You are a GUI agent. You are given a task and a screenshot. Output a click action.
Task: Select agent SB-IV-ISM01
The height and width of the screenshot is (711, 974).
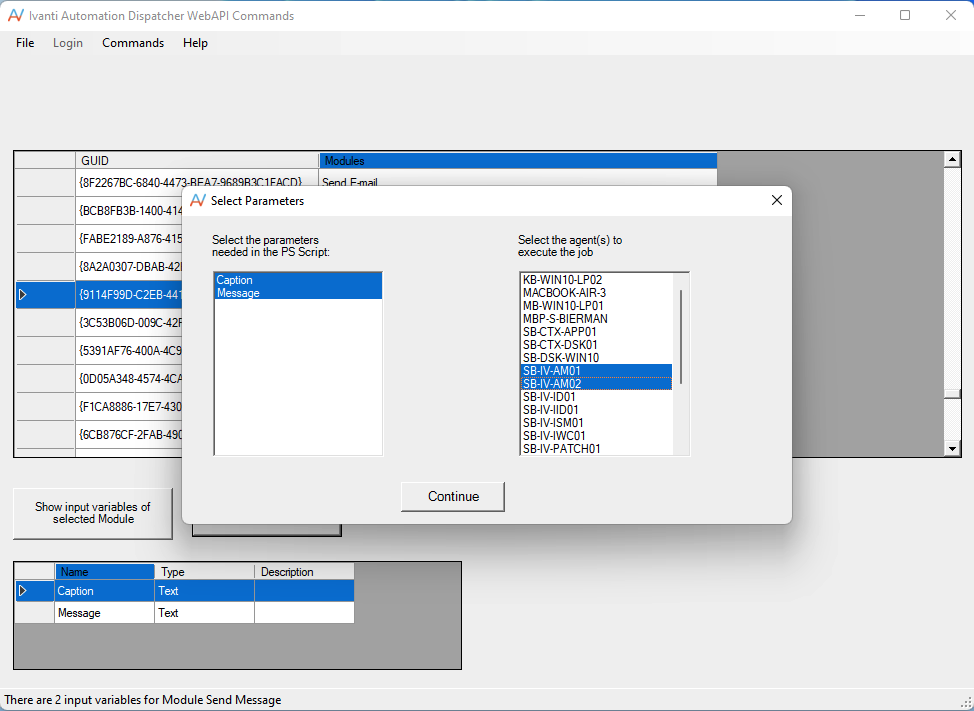point(596,423)
